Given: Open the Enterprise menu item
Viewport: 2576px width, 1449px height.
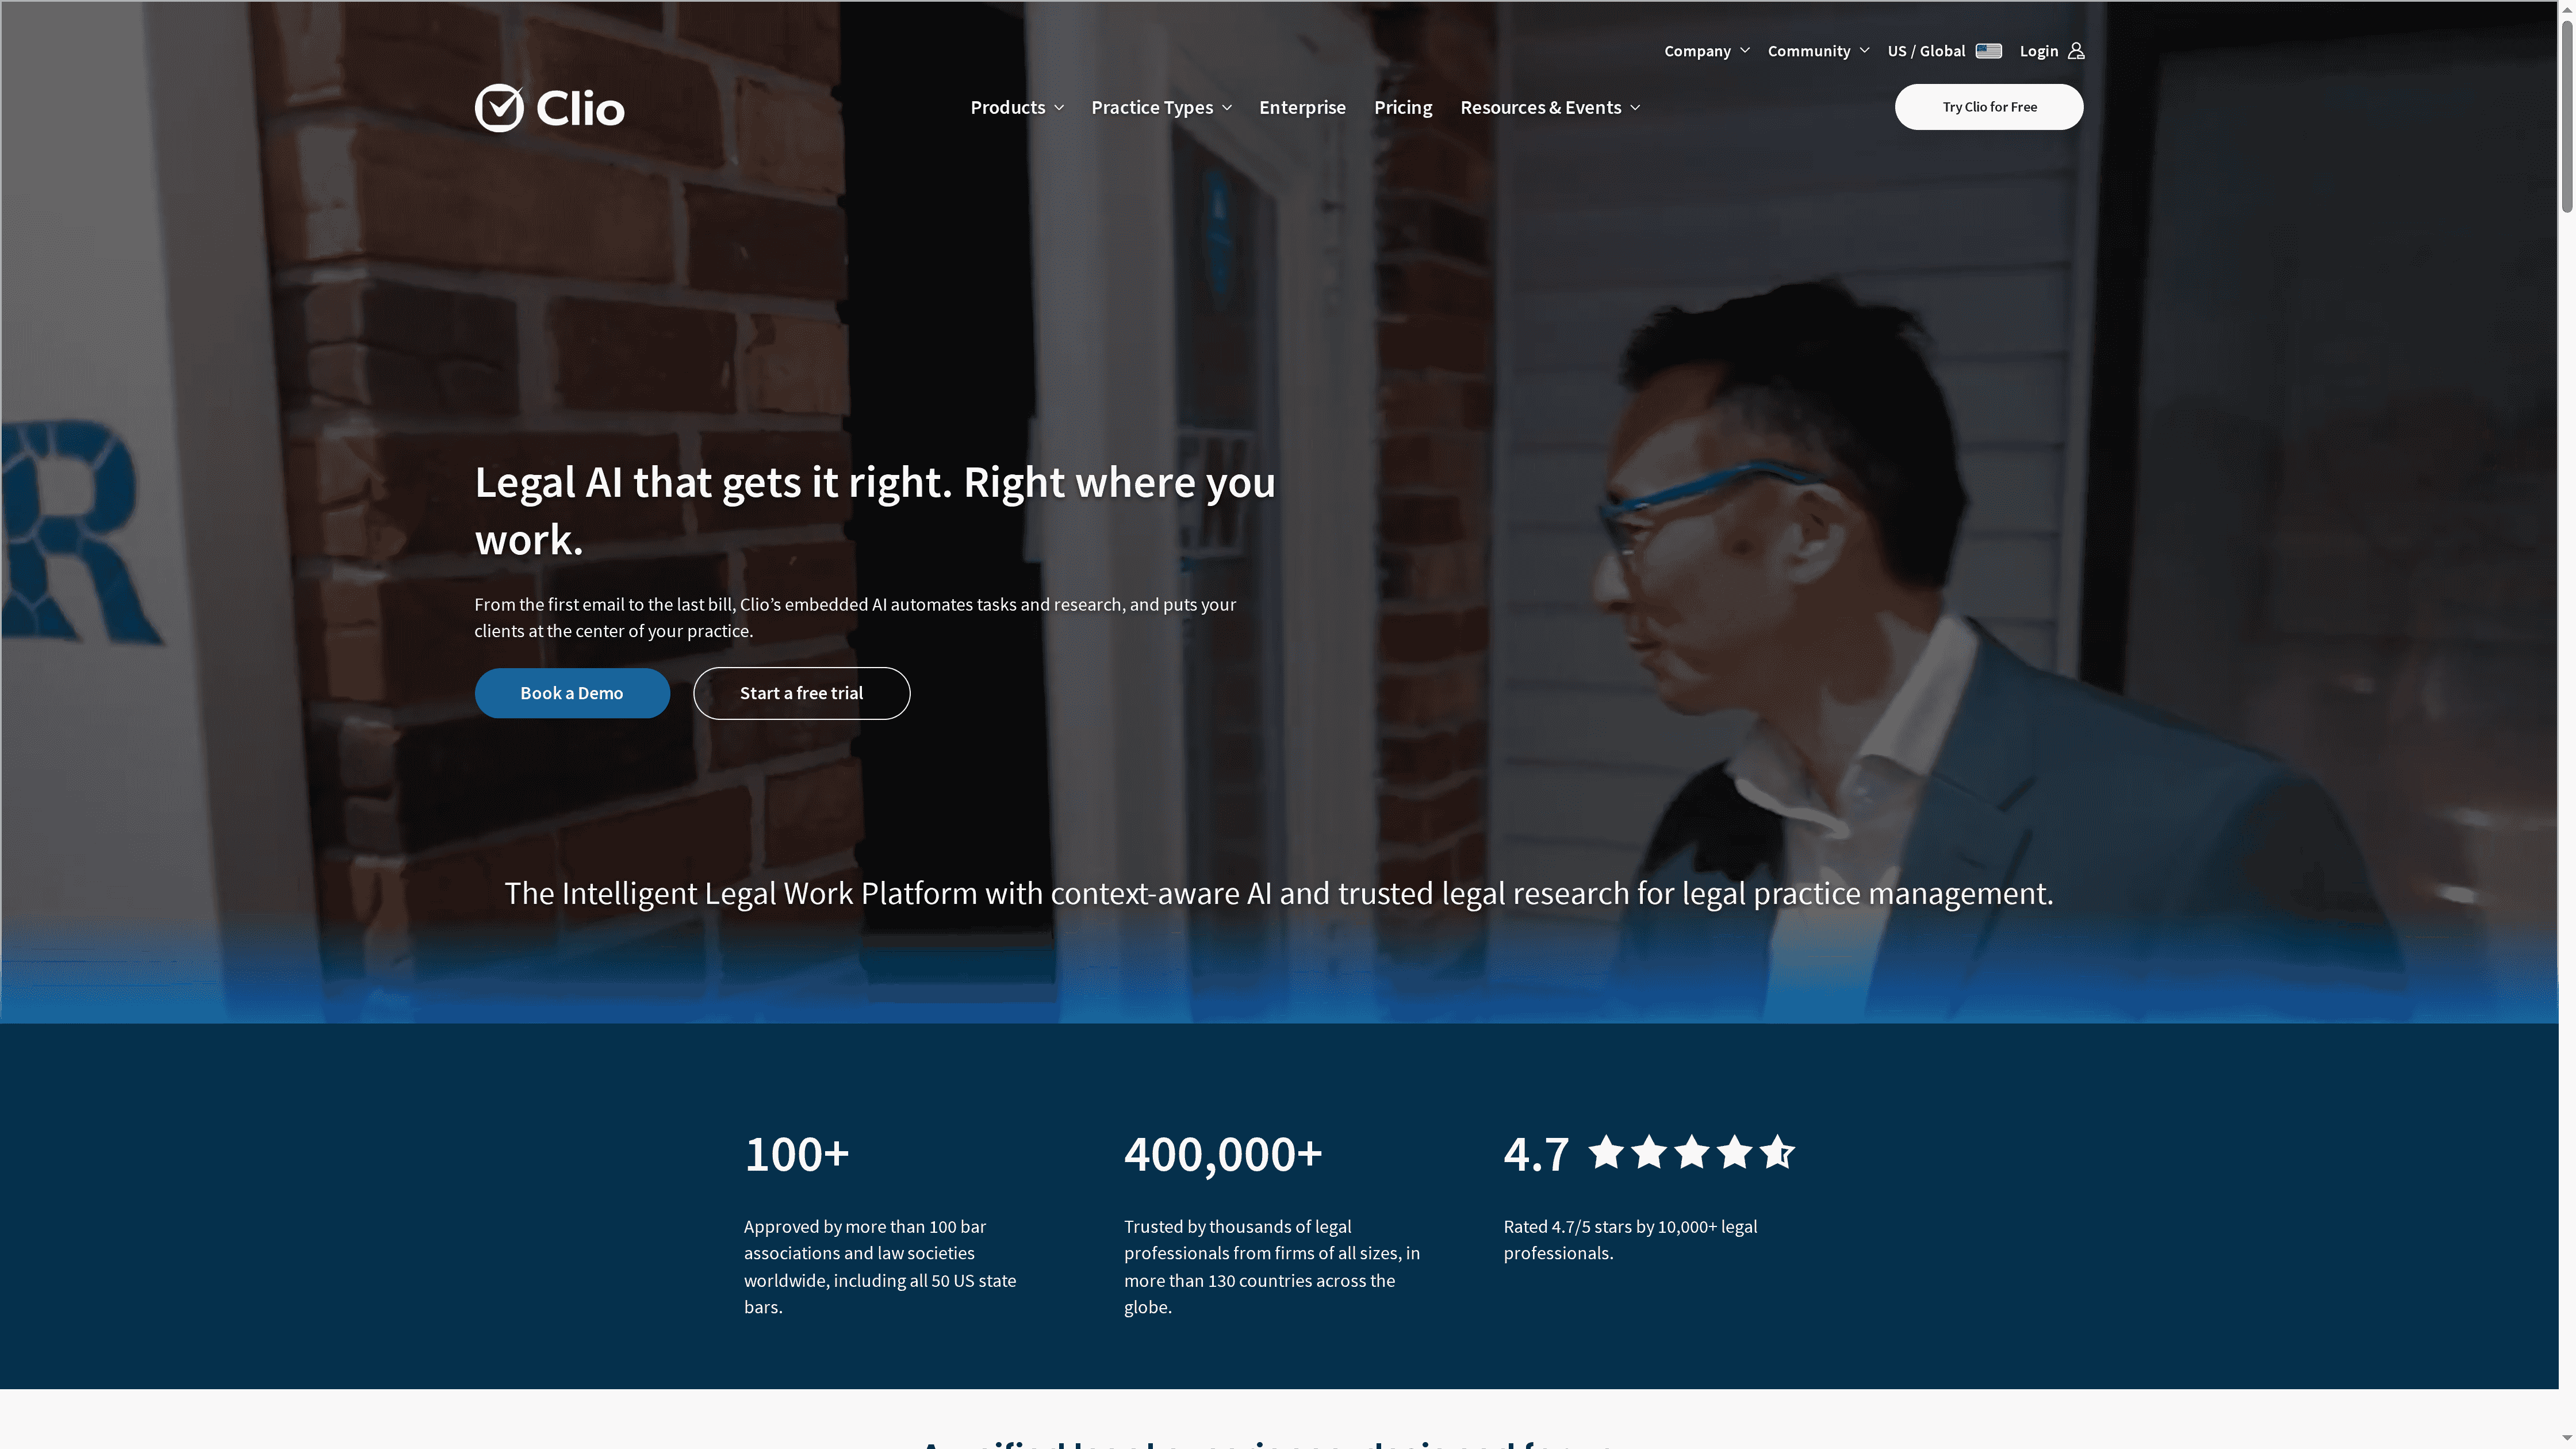Looking at the screenshot, I should pos(1302,108).
